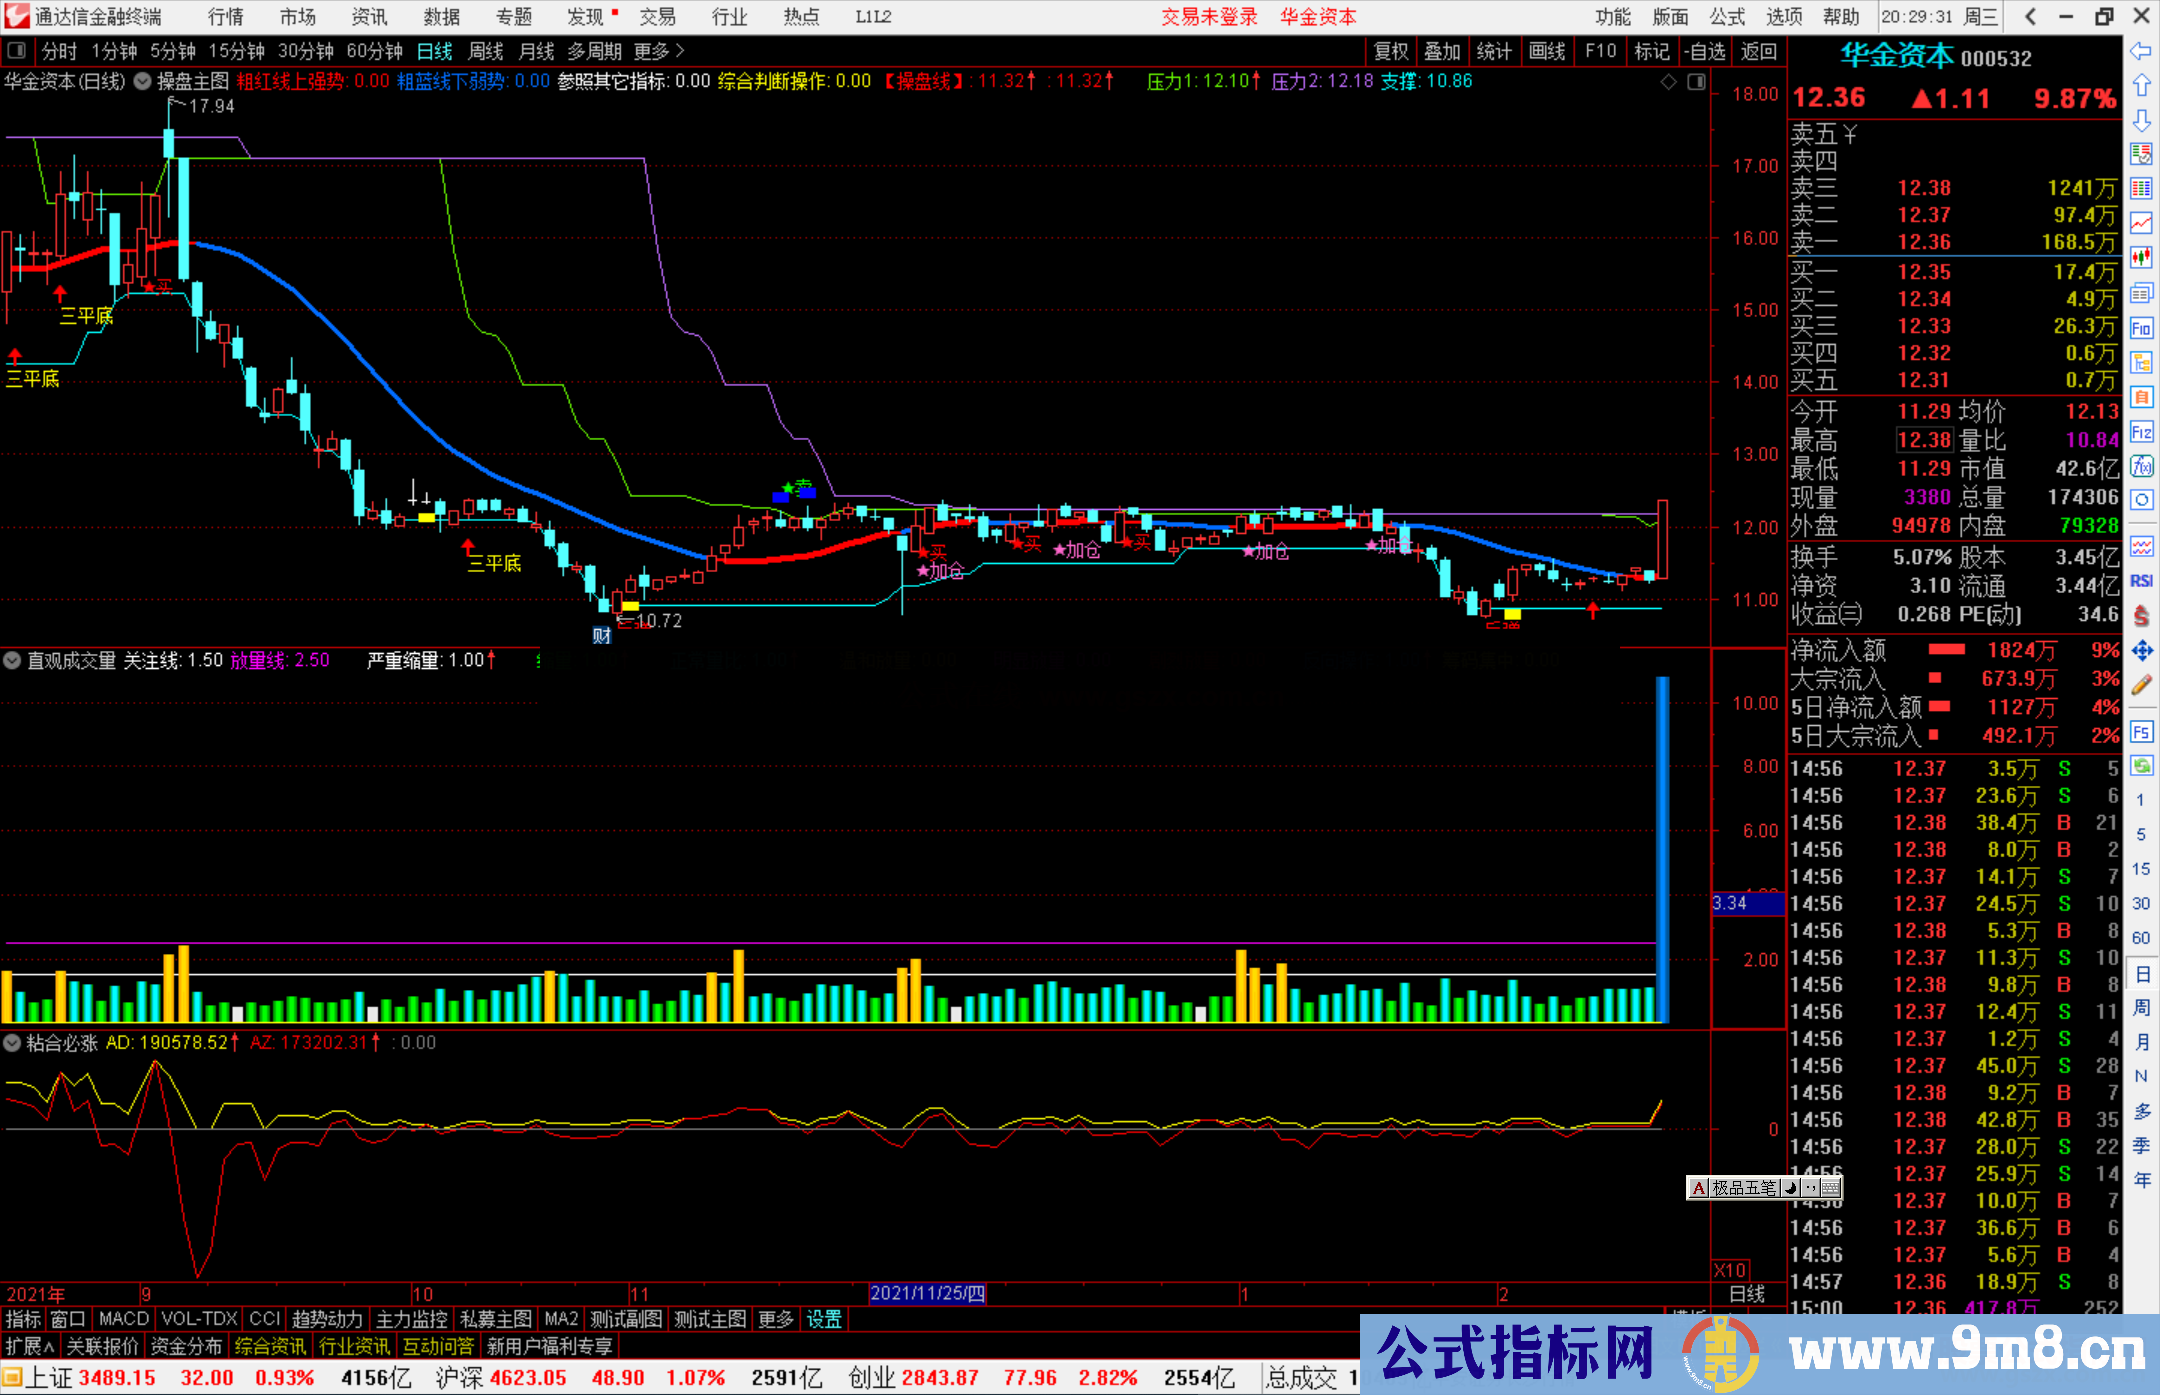Click the trend line chart sidebar icon

[2141, 223]
